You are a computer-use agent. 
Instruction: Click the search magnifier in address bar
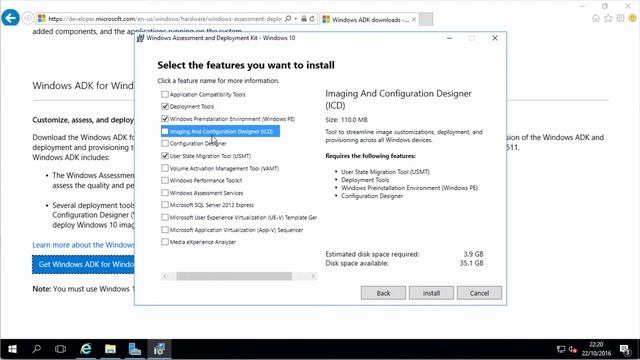pyautogui.click(x=288, y=19)
